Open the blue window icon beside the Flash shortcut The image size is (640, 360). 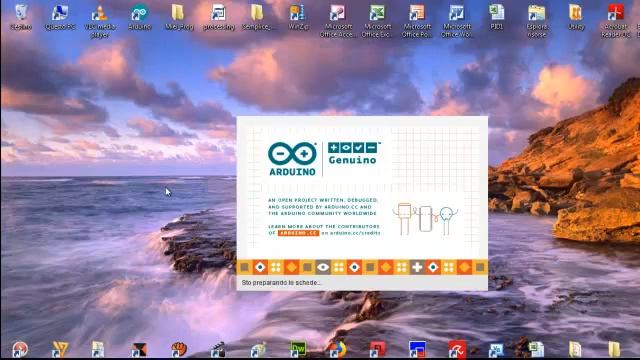tap(417, 349)
